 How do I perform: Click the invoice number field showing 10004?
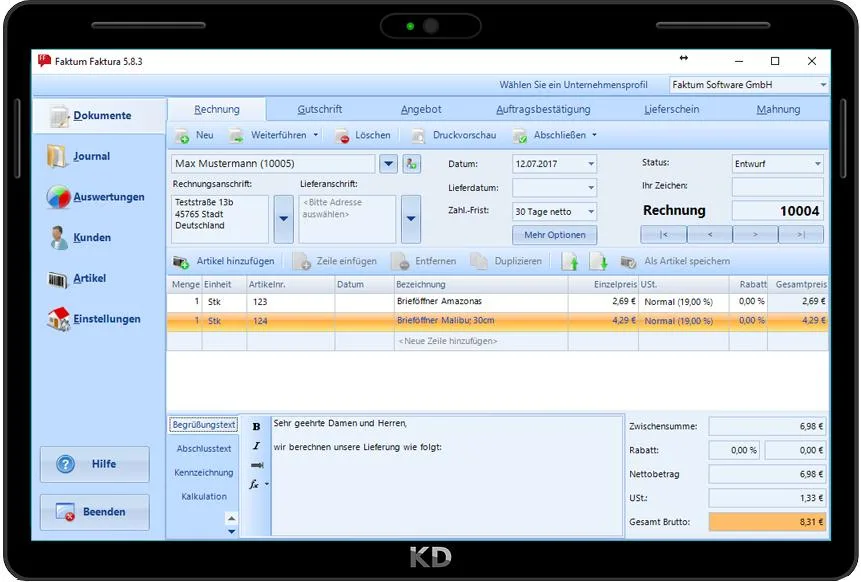point(778,211)
